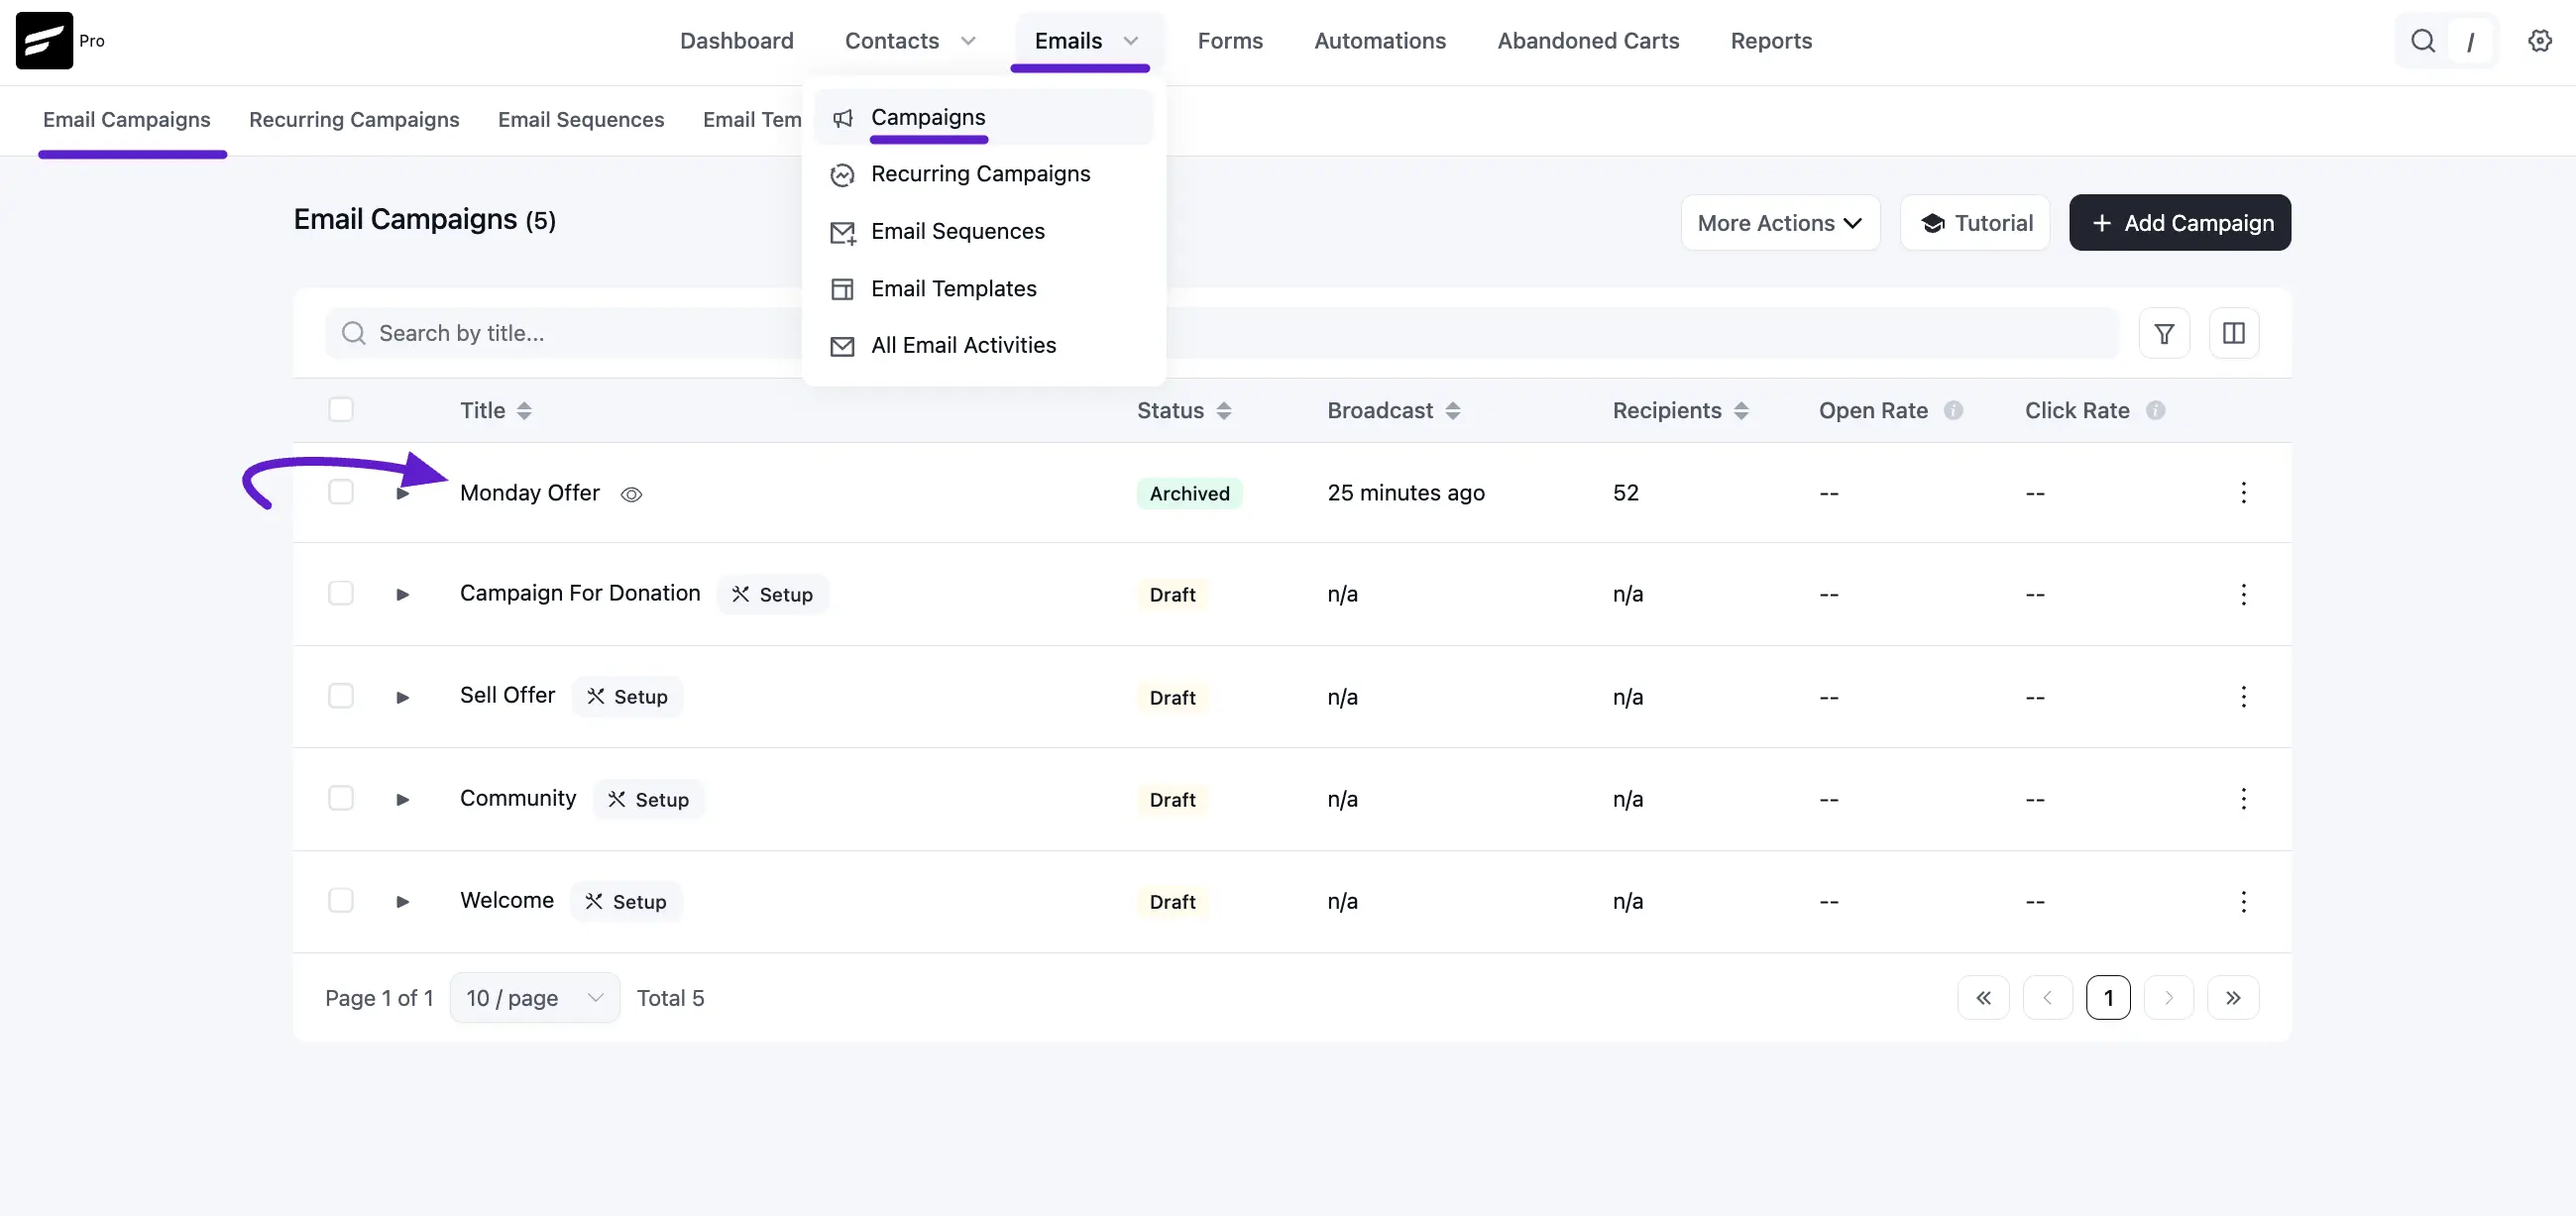Open the Tutorial button
This screenshot has width=2576, height=1216.
coord(1975,223)
